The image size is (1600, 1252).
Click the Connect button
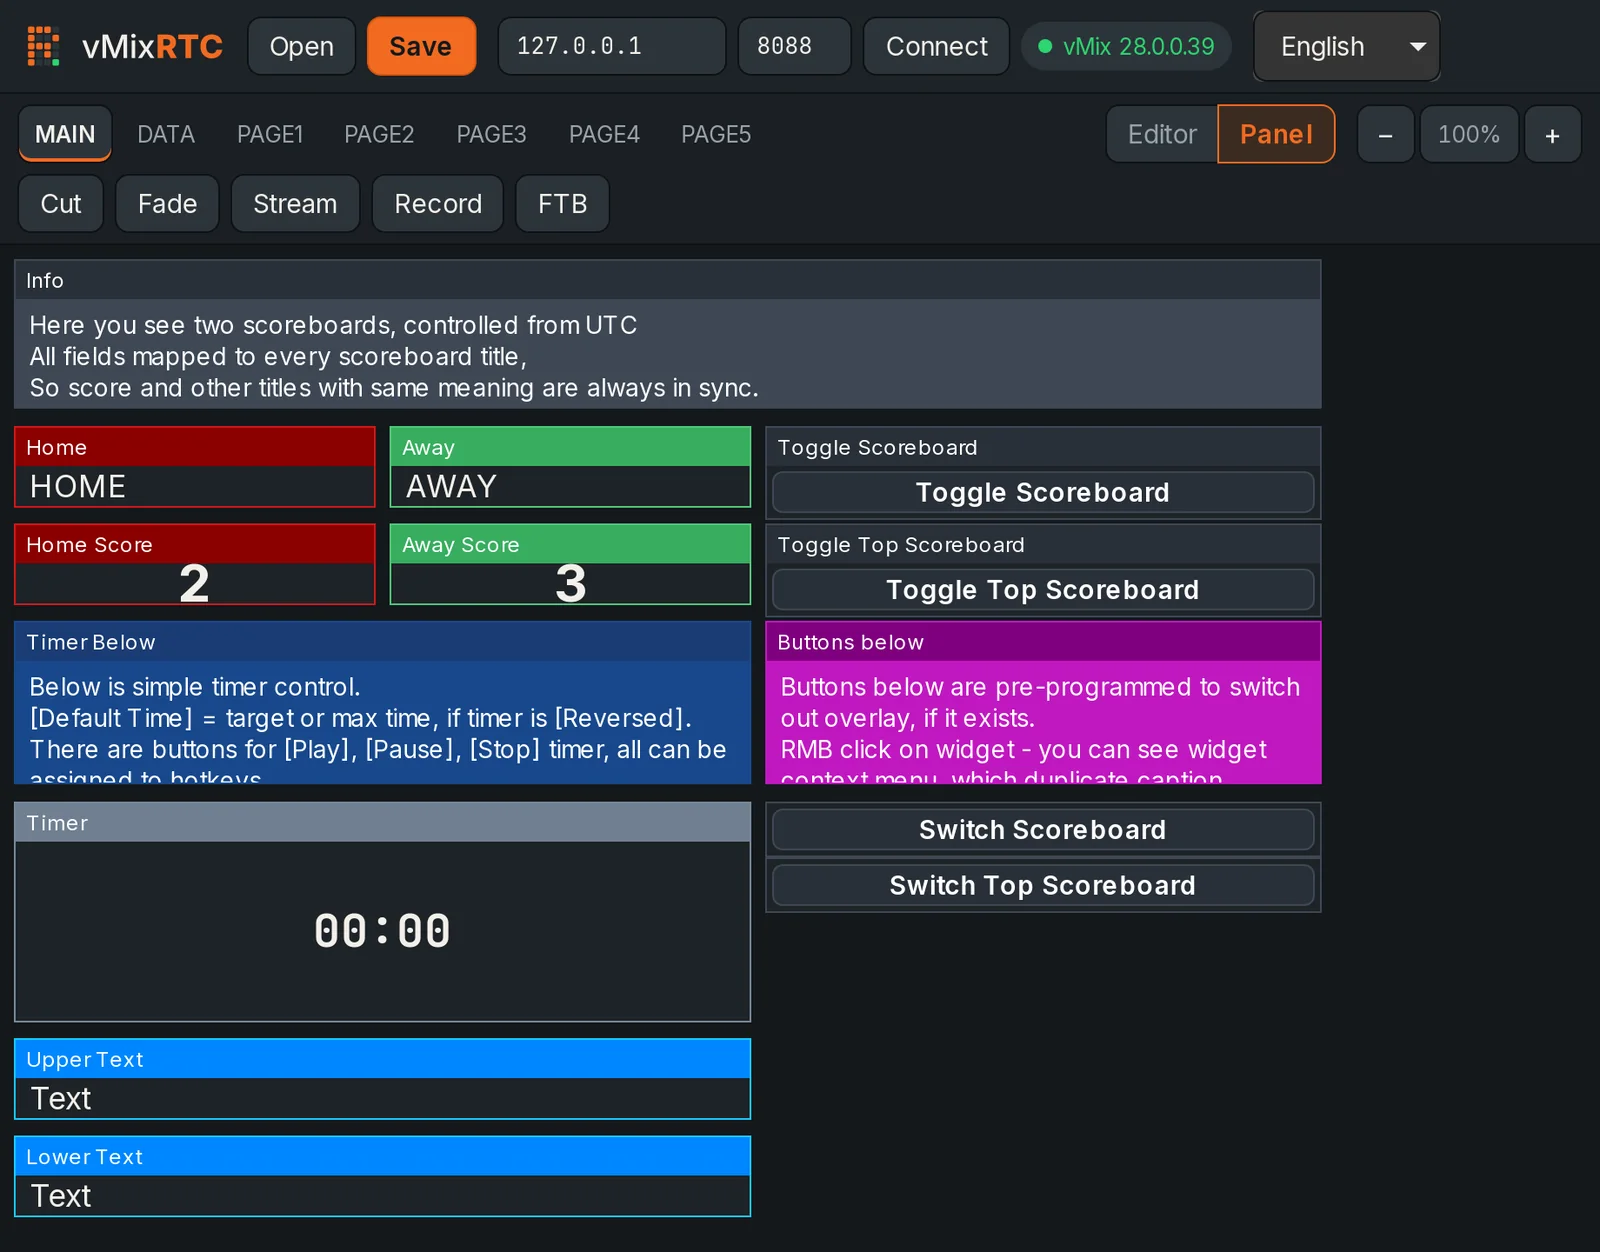point(937,46)
